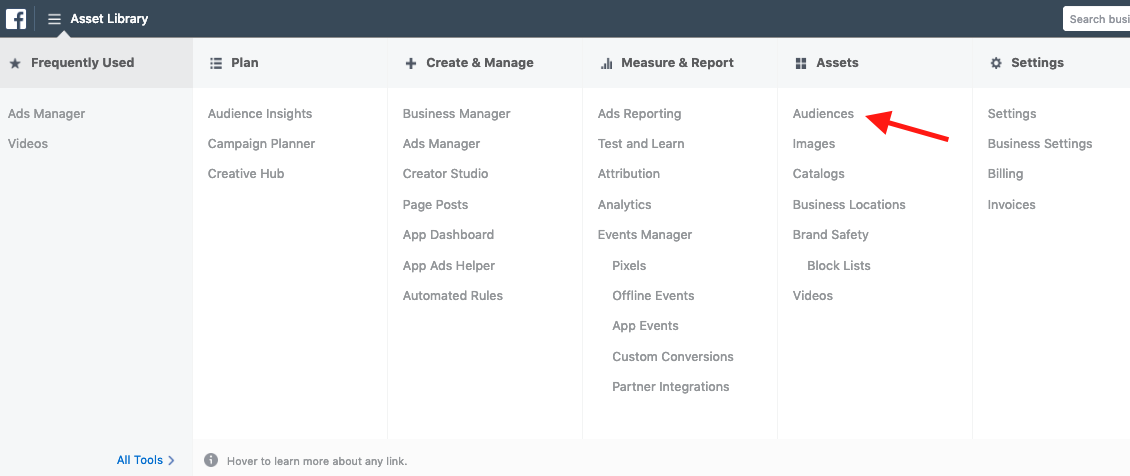Open Business Manager

pos(456,114)
